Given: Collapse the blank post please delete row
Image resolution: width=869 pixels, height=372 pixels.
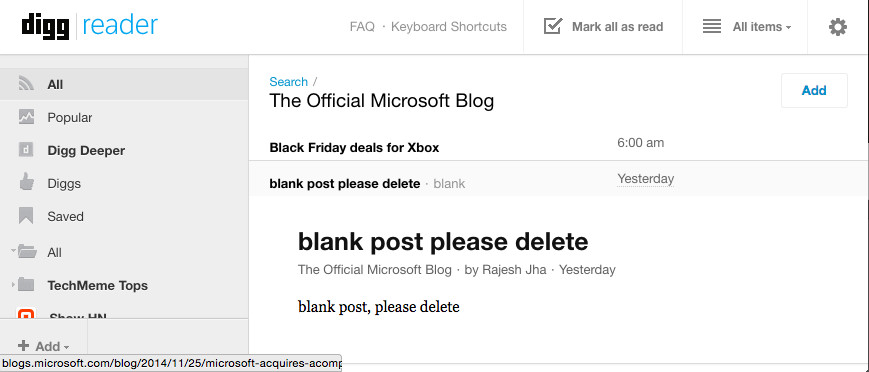Looking at the screenshot, I should tap(559, 180).
